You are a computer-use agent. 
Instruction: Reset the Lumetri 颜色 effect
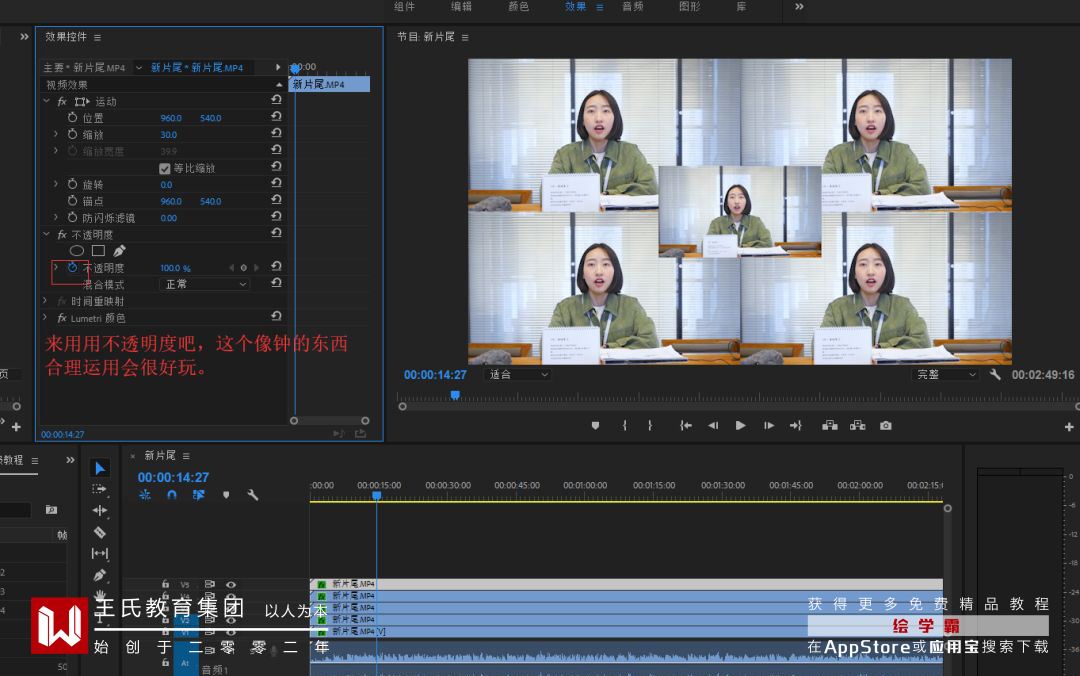tap(276, 316)
